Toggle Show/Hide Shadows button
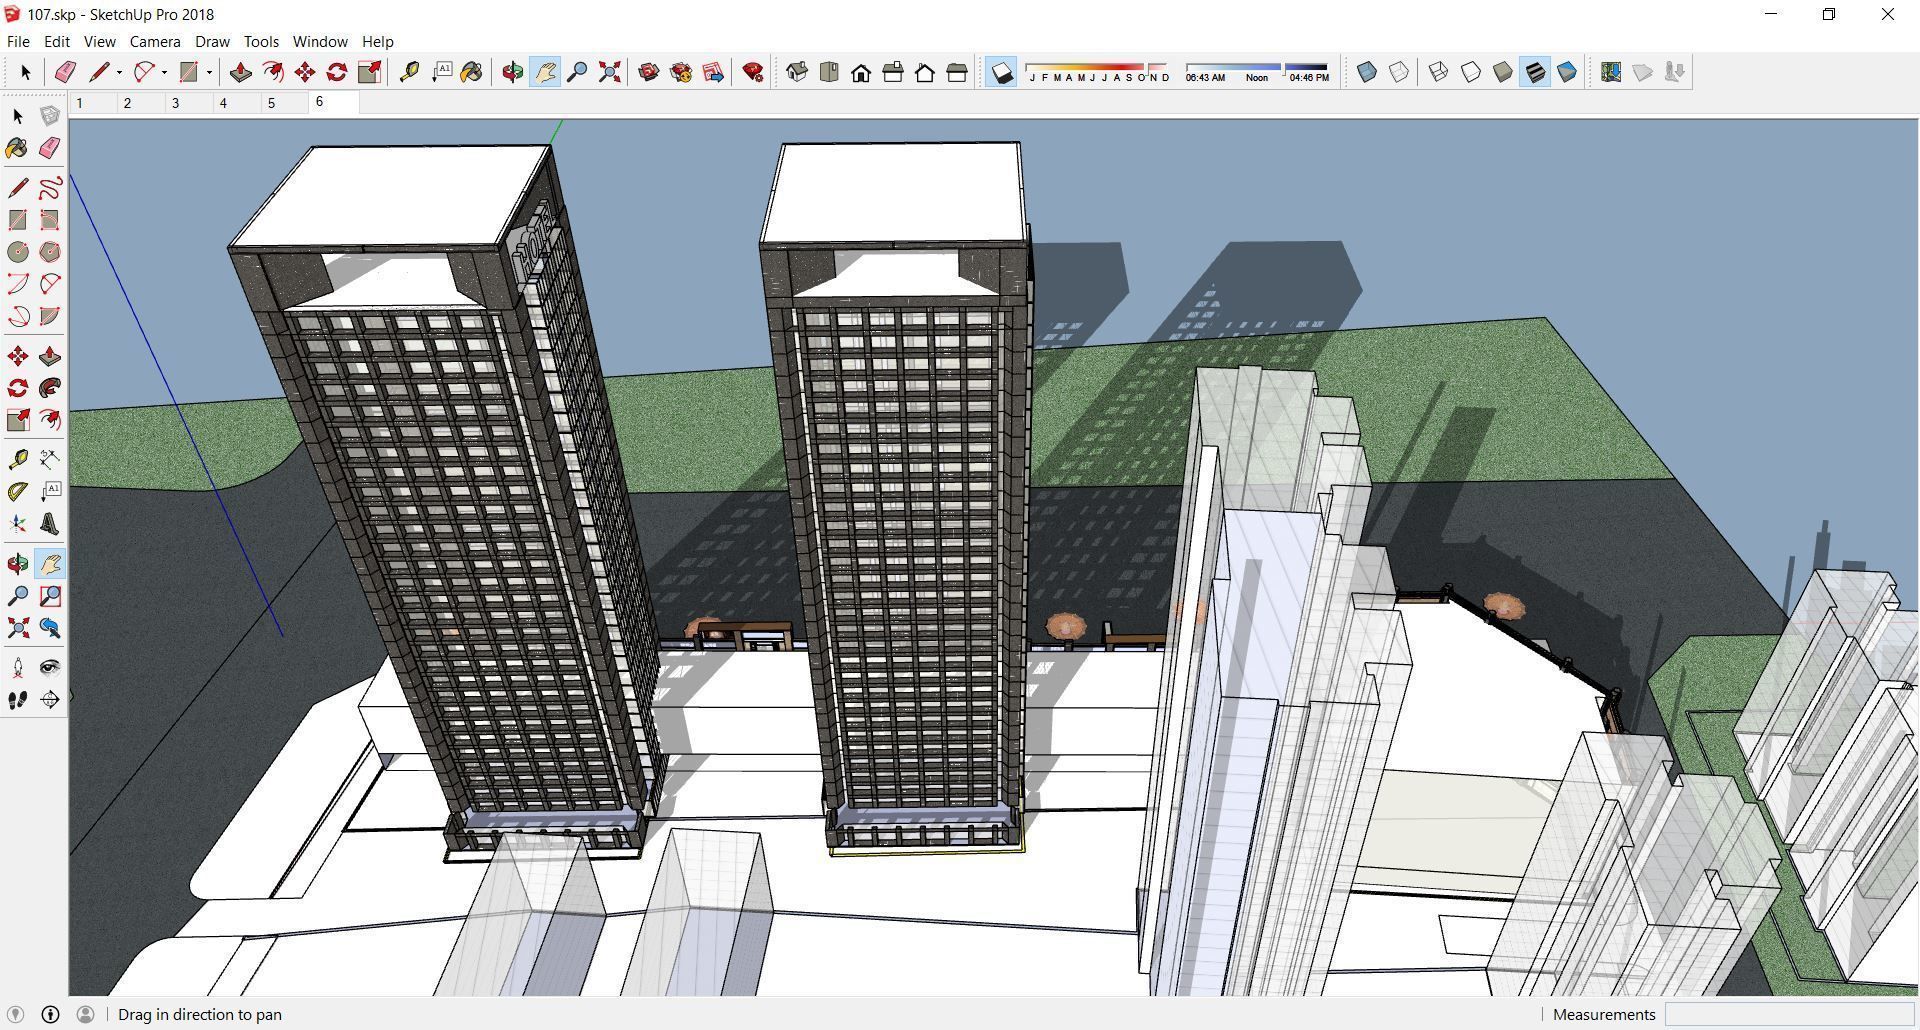 click(1001, 72)
